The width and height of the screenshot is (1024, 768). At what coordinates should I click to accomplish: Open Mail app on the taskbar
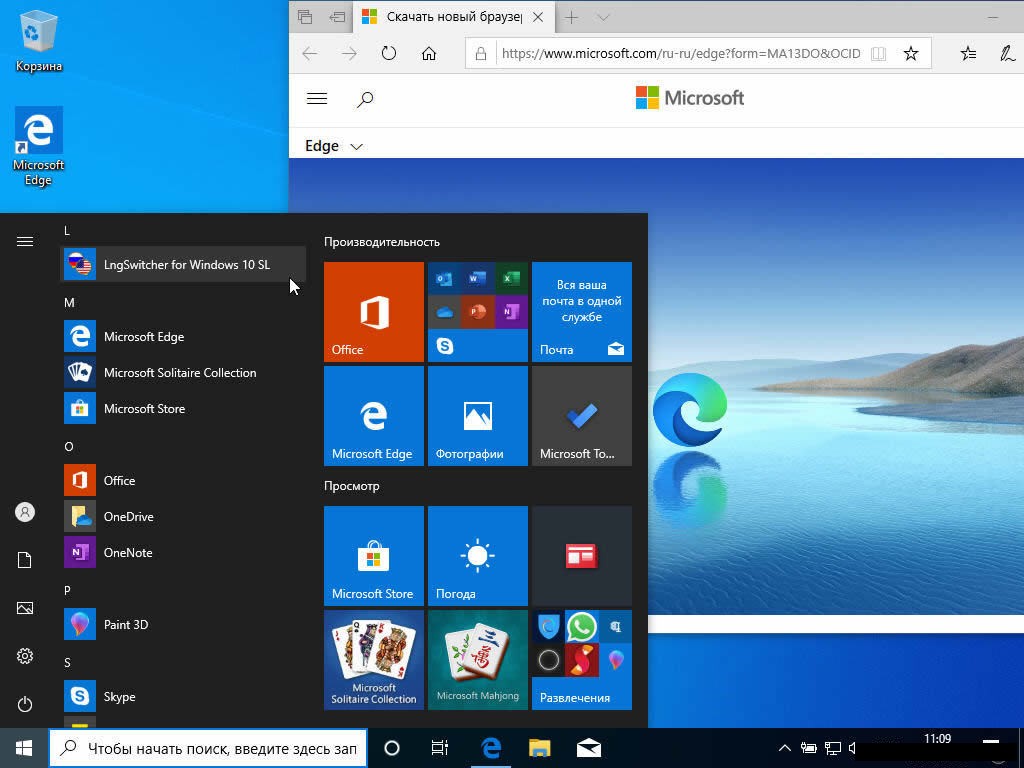[x=588, y=748]
